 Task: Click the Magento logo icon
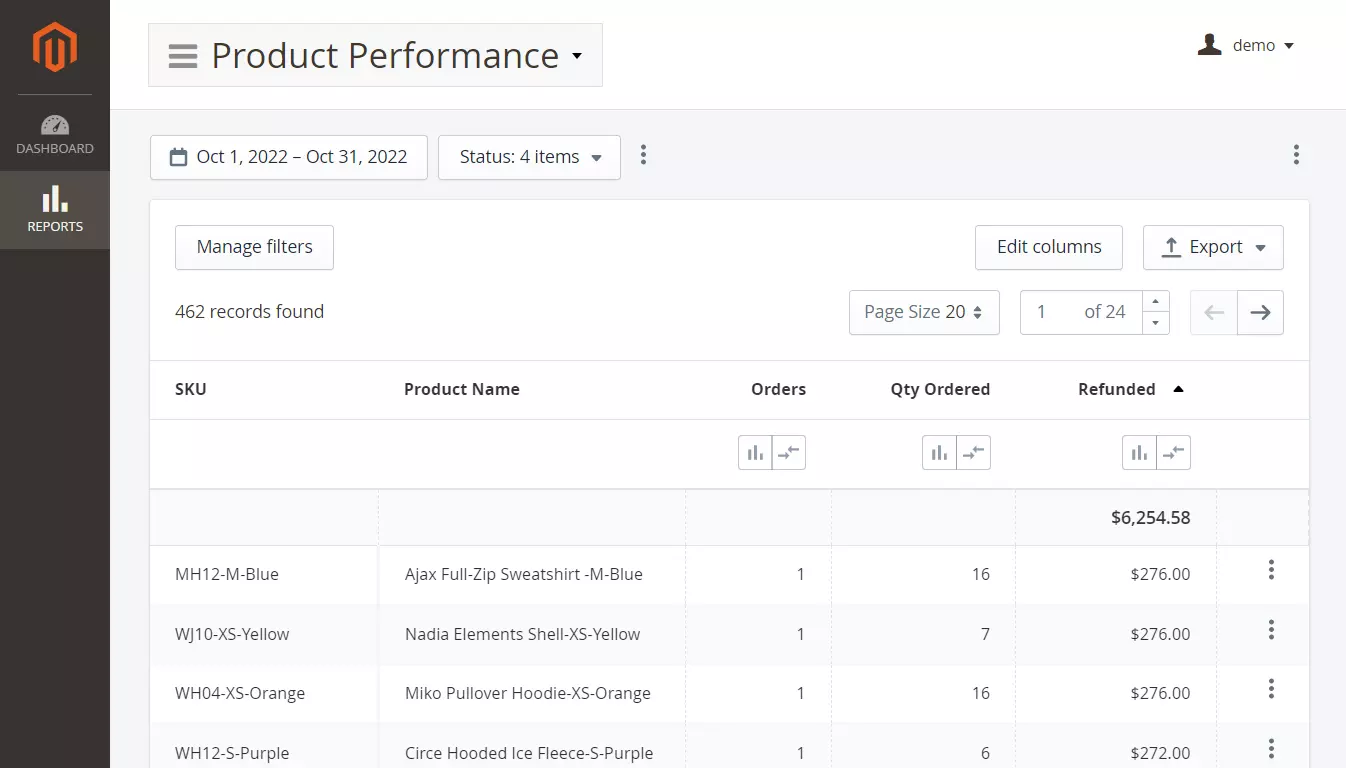(54, 47)
